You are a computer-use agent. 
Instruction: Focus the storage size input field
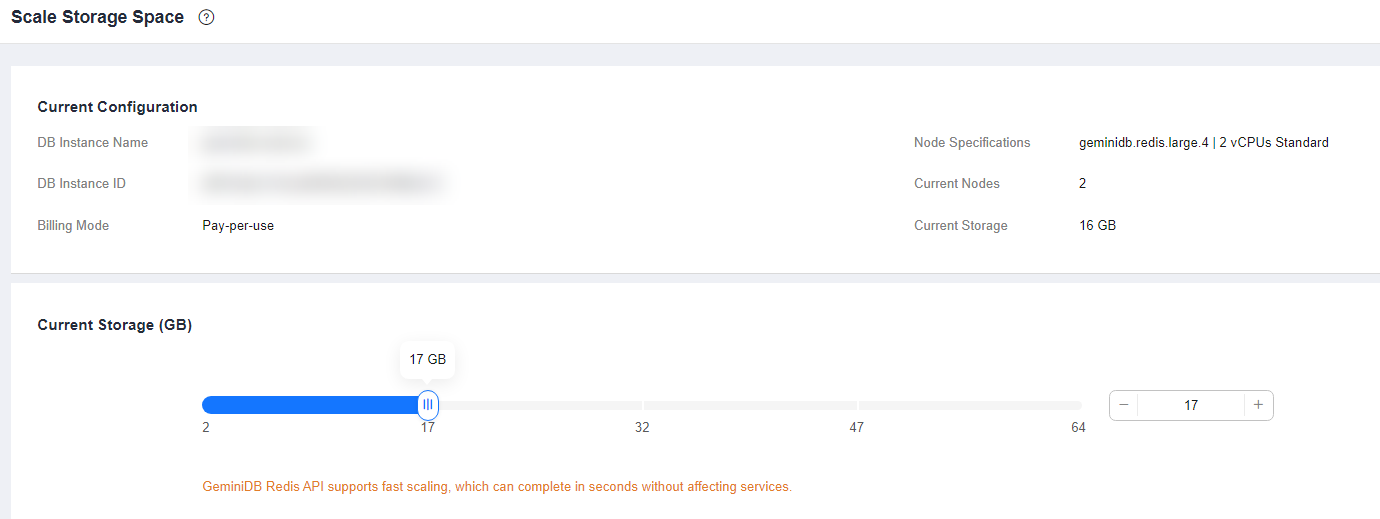point(1190,405)
